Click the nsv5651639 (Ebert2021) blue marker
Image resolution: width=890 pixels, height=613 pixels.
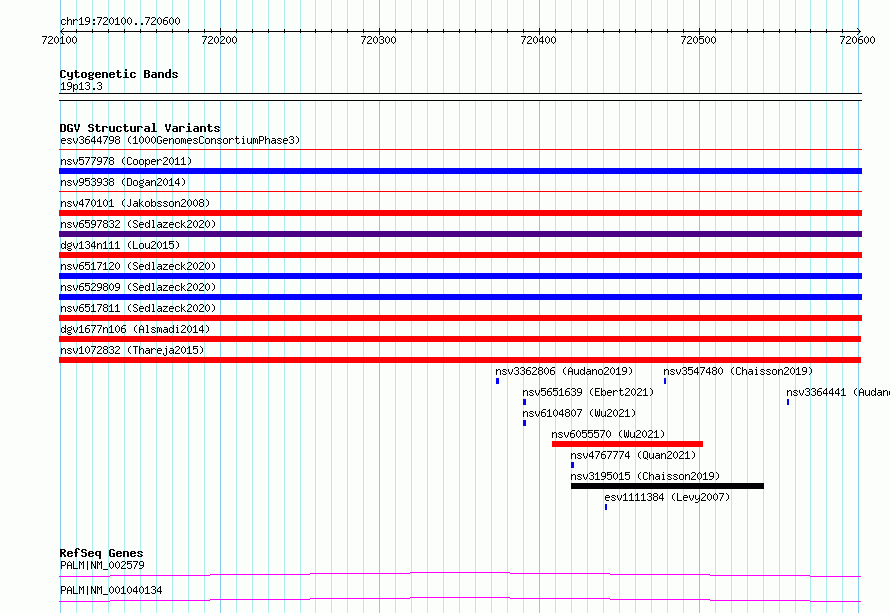[x=524, y=402]
